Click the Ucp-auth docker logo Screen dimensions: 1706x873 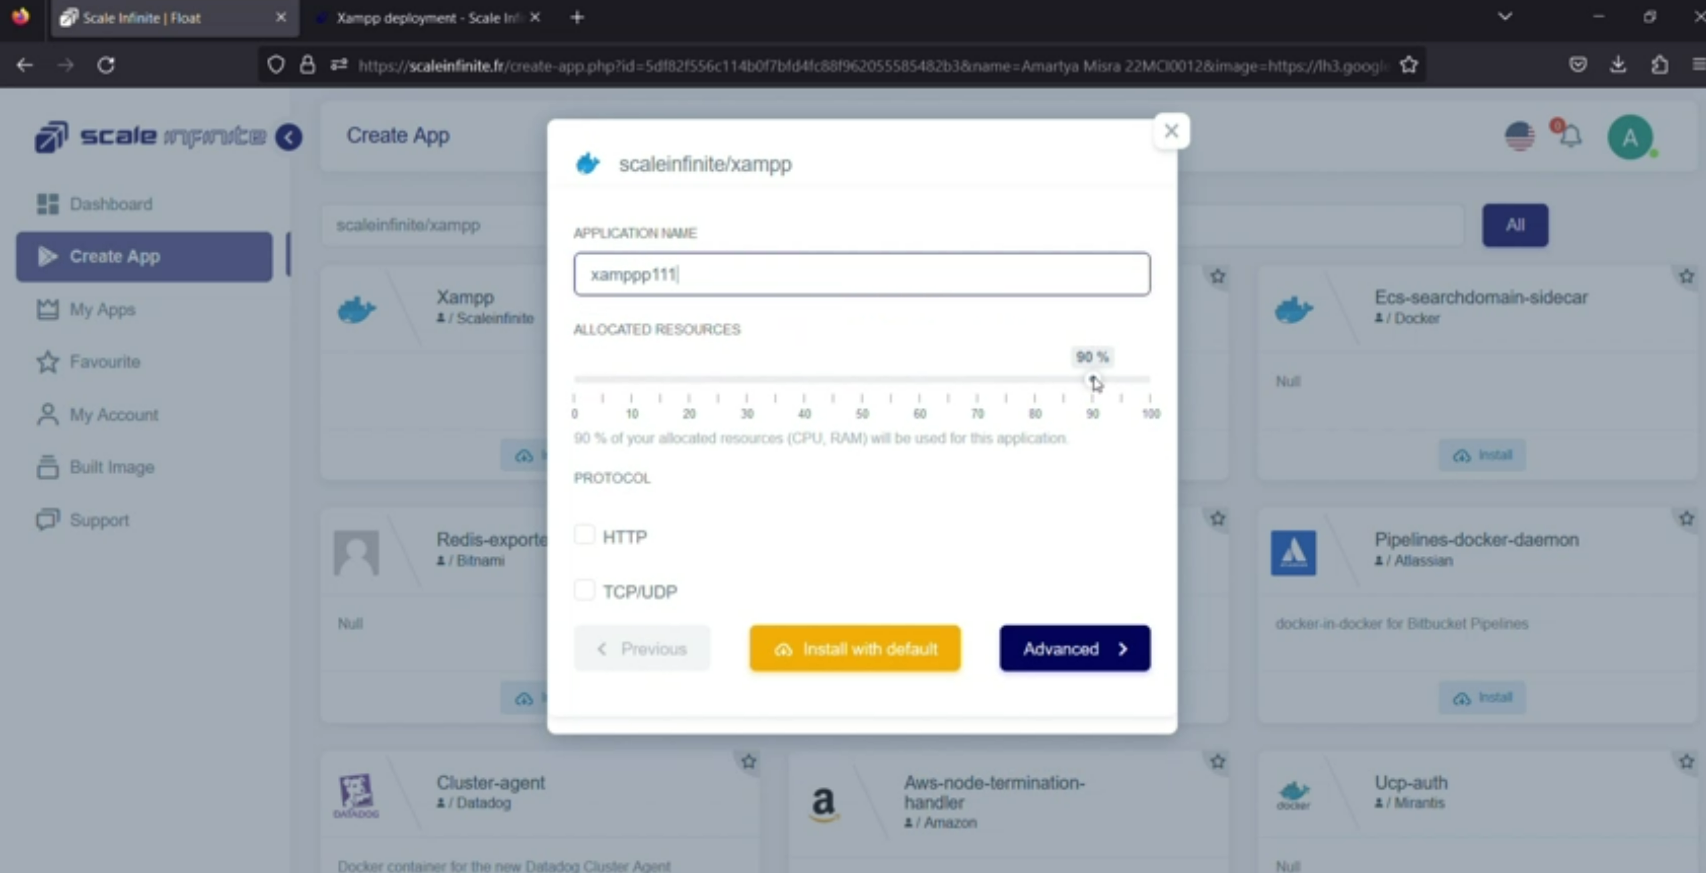pyautogui.click(x=1293, y=795)
